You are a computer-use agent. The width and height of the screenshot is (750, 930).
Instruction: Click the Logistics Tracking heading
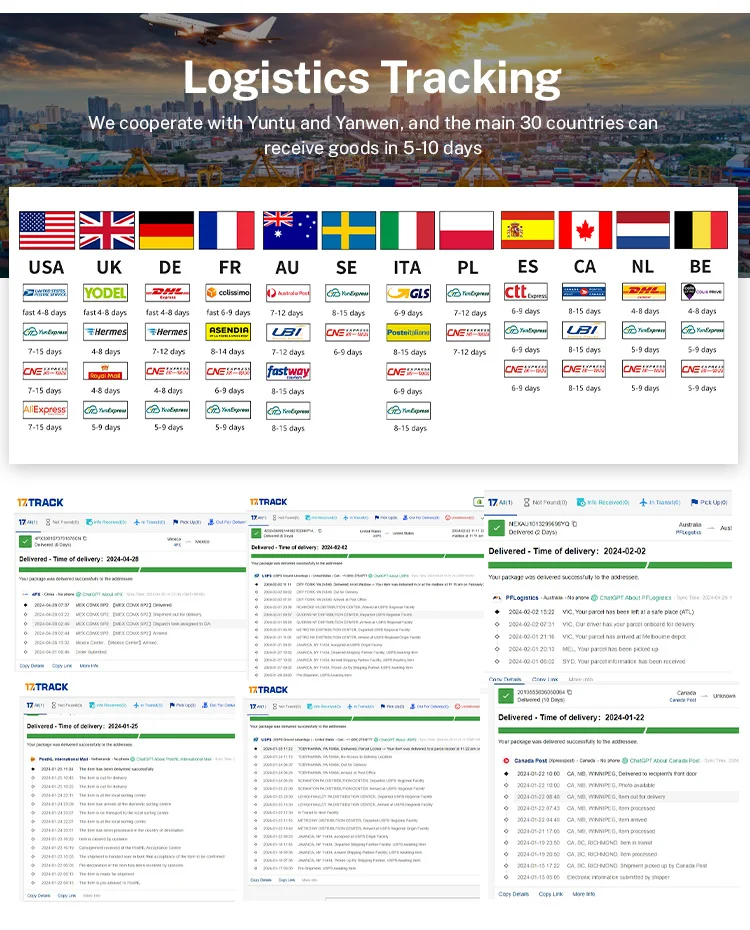372,78
